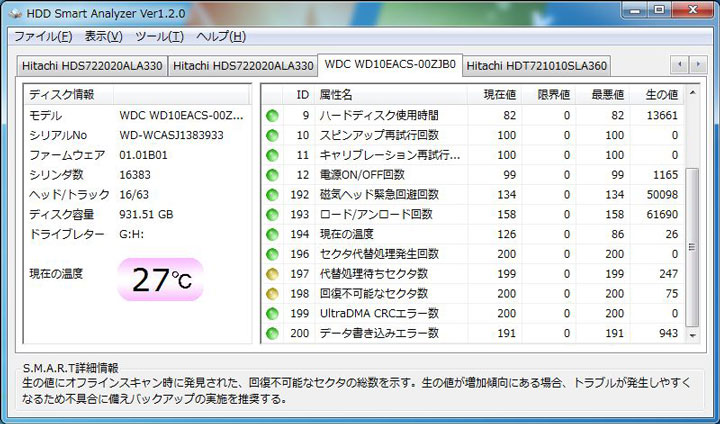Image resolution: width=720 pixels, height=424 pixels.
Task: Click the S.M.A.R.T詳細情報 description text
Action: point(356,390)
